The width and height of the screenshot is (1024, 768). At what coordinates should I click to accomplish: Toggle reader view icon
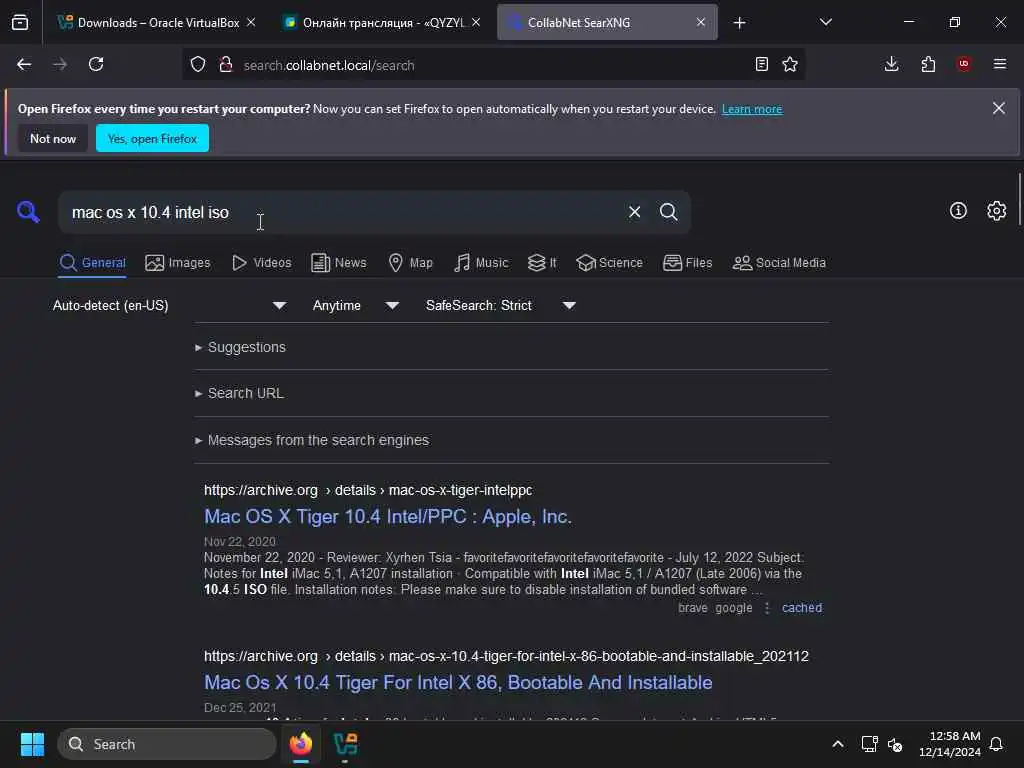pyautogui.click(x=761, y=64)
